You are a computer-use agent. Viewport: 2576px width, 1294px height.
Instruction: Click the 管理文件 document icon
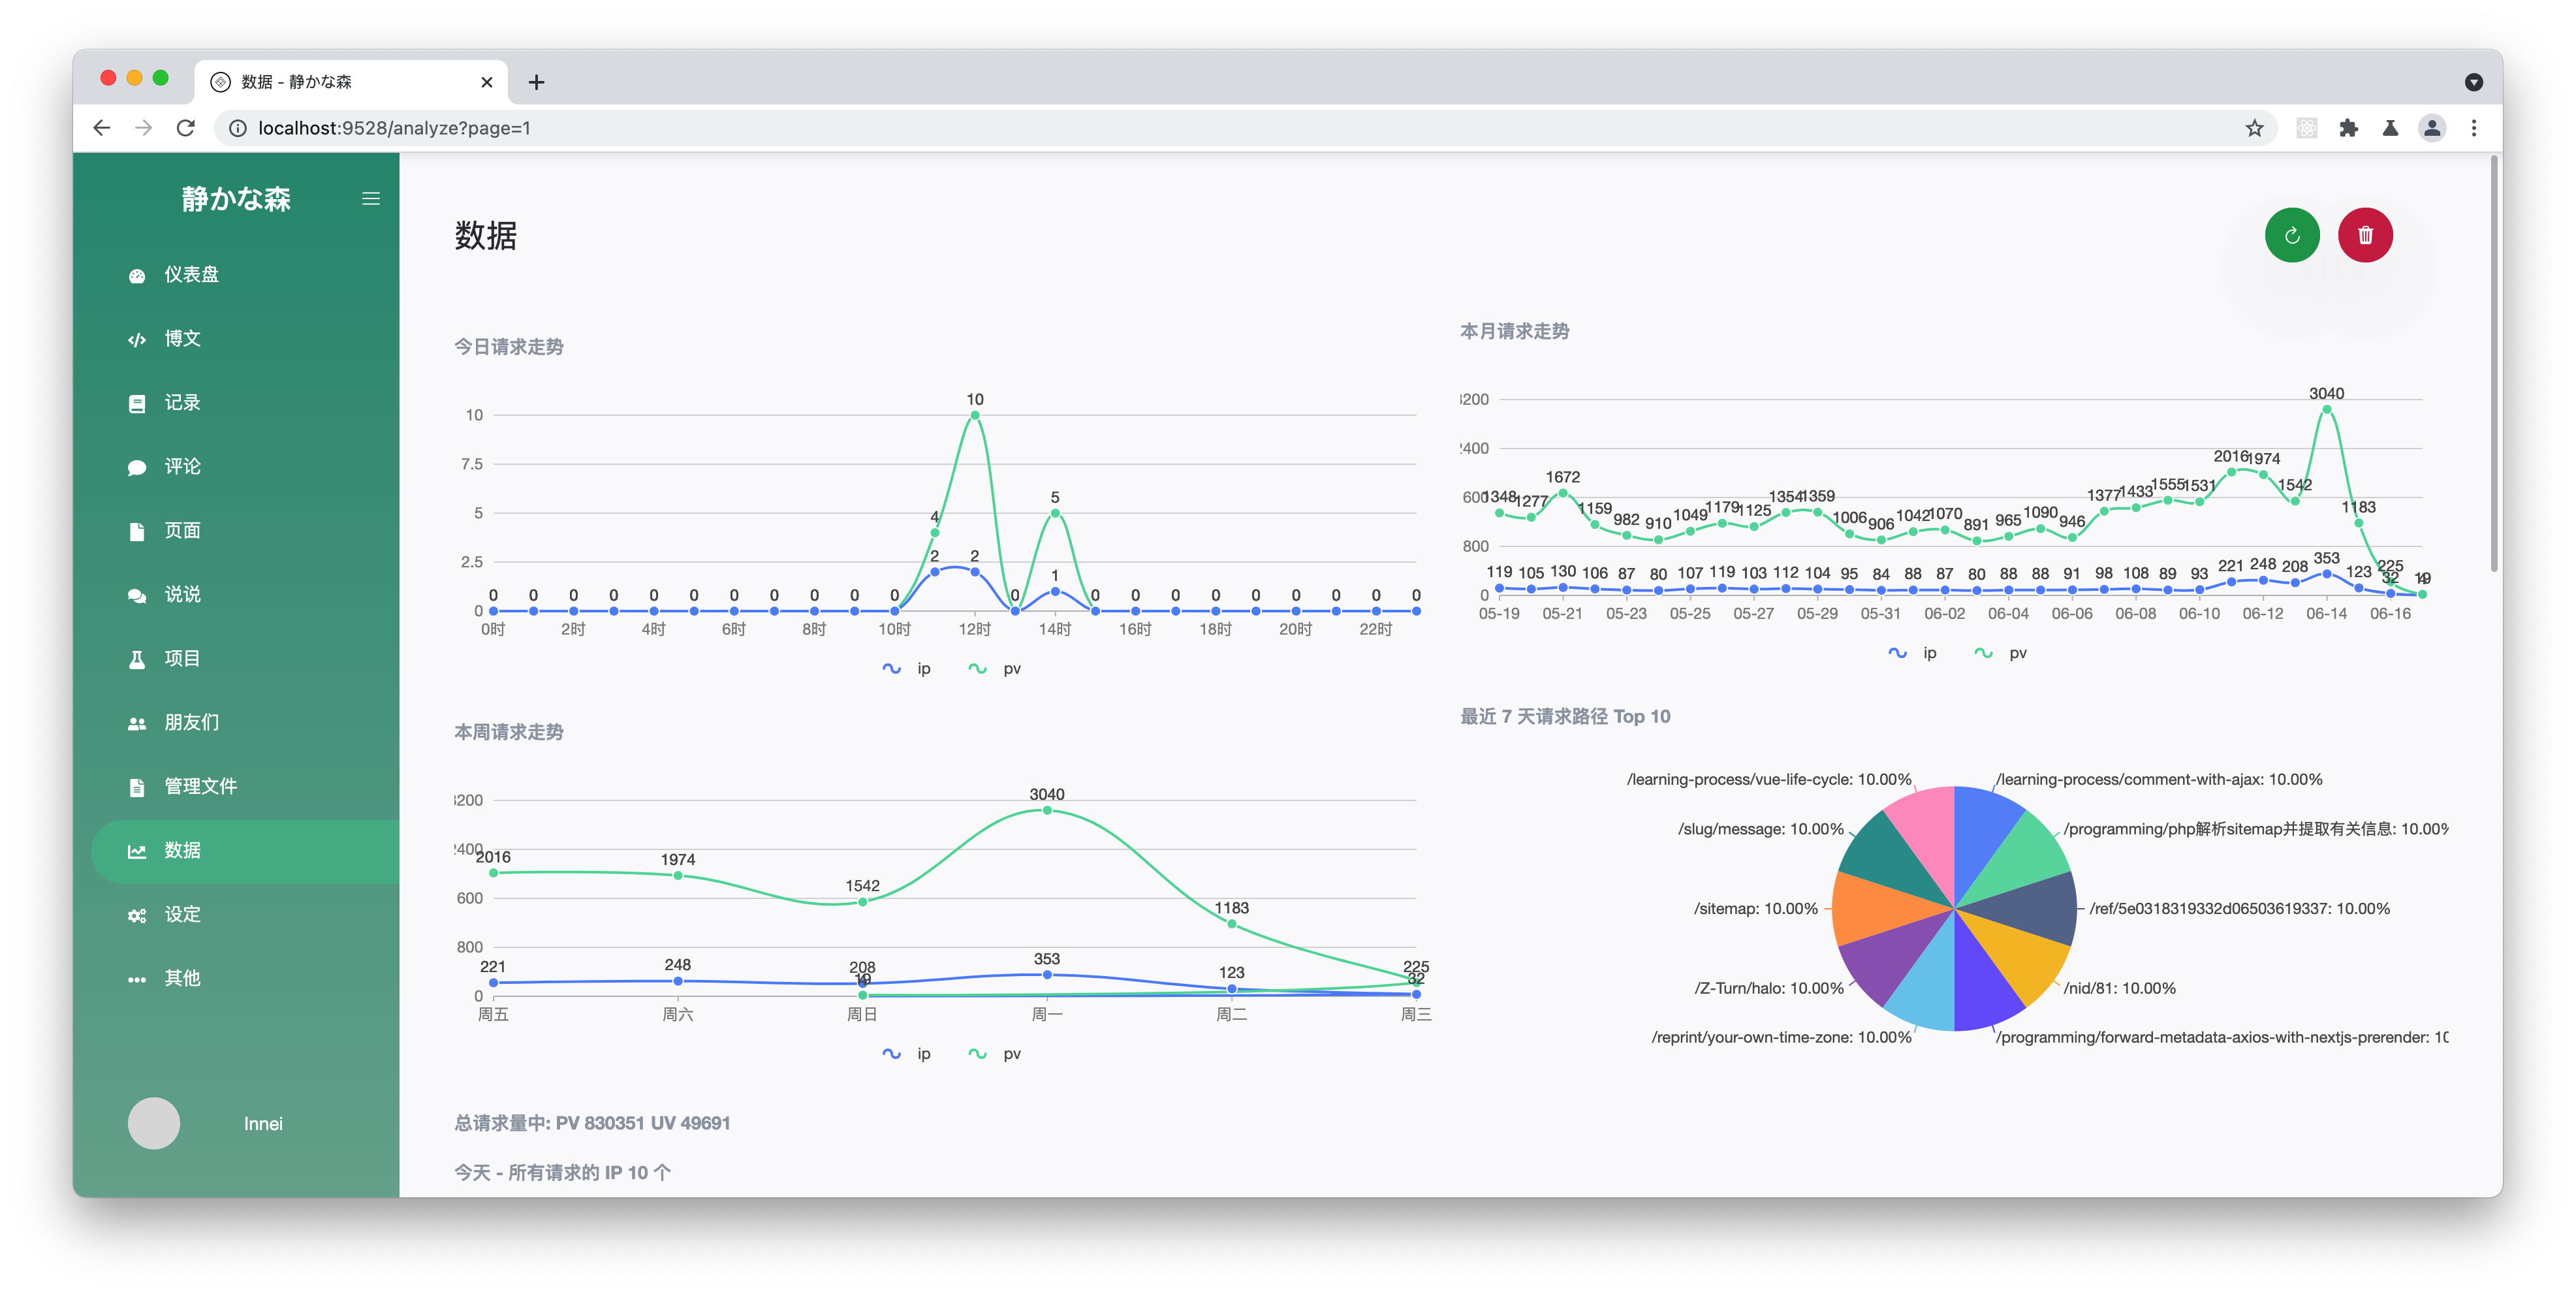(137, 787)
